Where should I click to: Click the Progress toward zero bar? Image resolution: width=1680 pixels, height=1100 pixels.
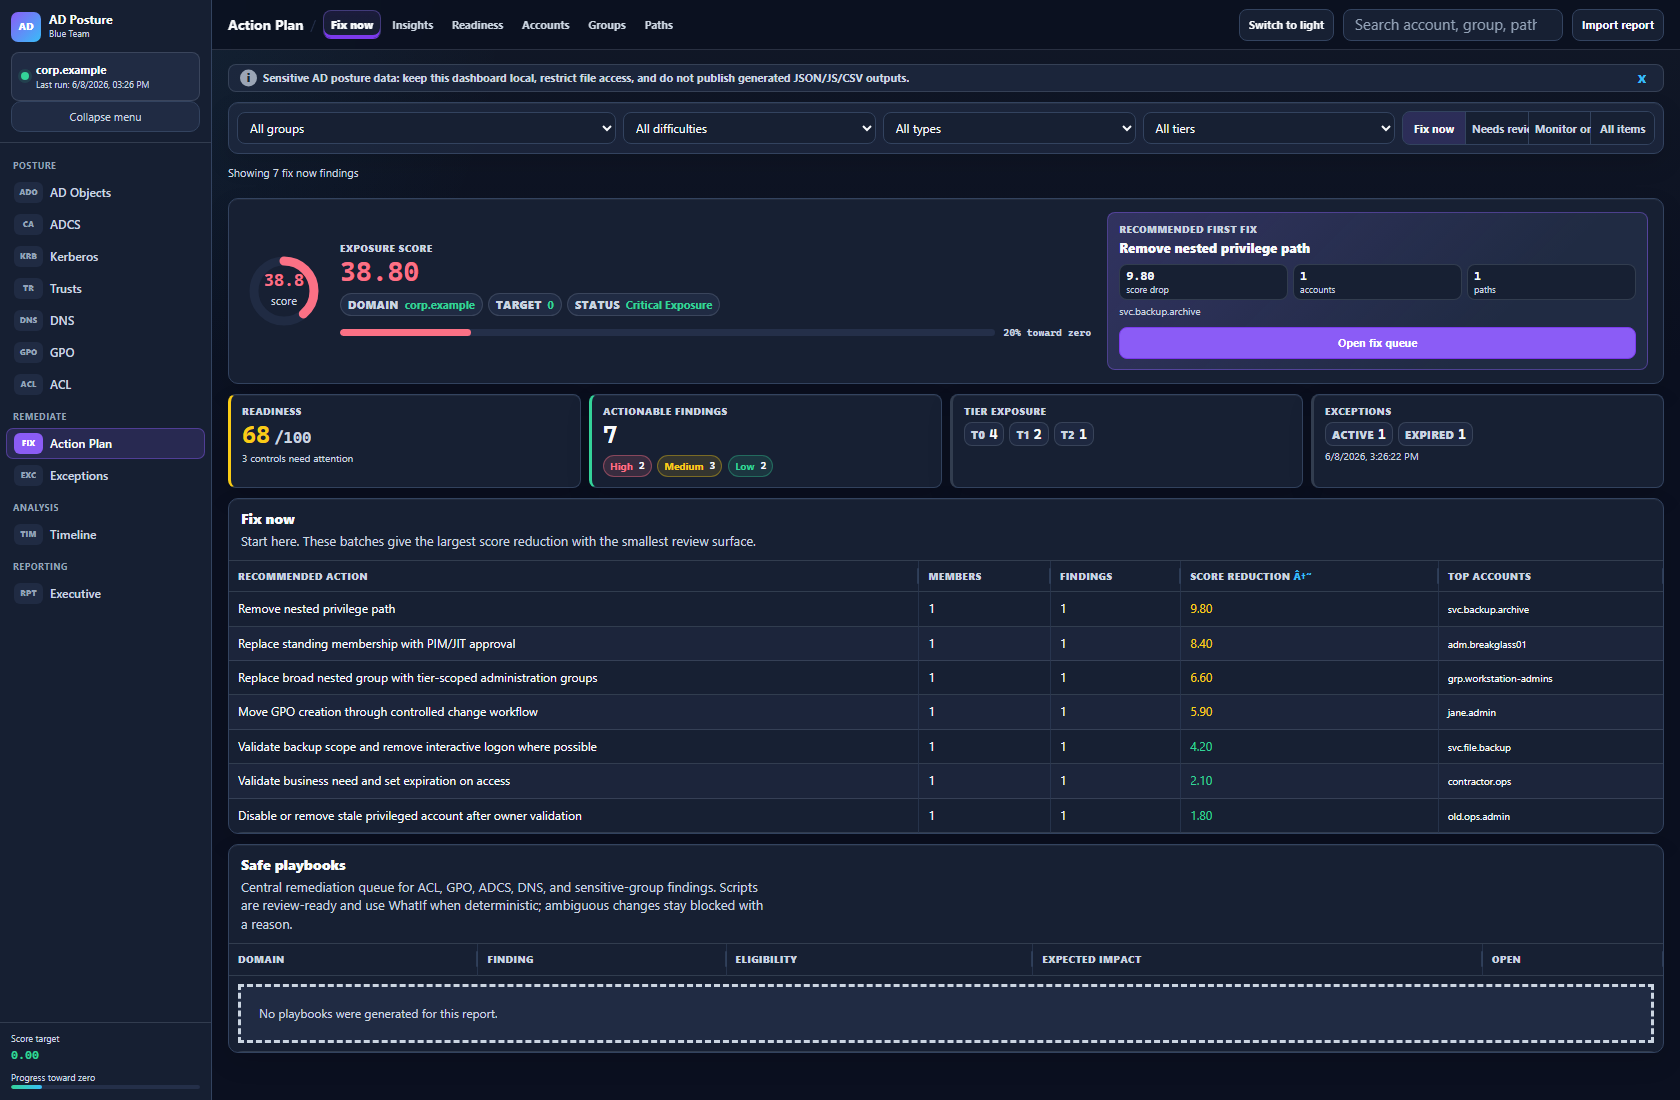pyautogui.click(x=105, y=1087)
